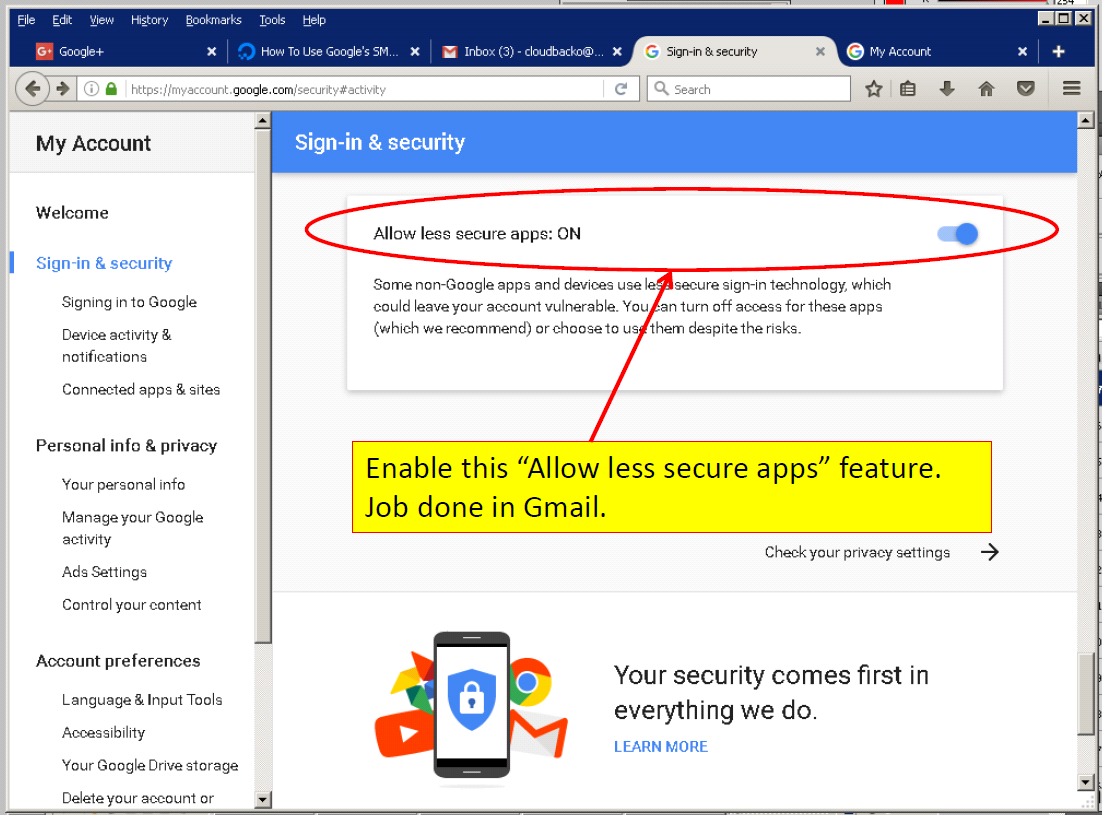This screenshot has height=815, width=1102.
Task: Open a new tab with plus button
Action: point(1058,51)
